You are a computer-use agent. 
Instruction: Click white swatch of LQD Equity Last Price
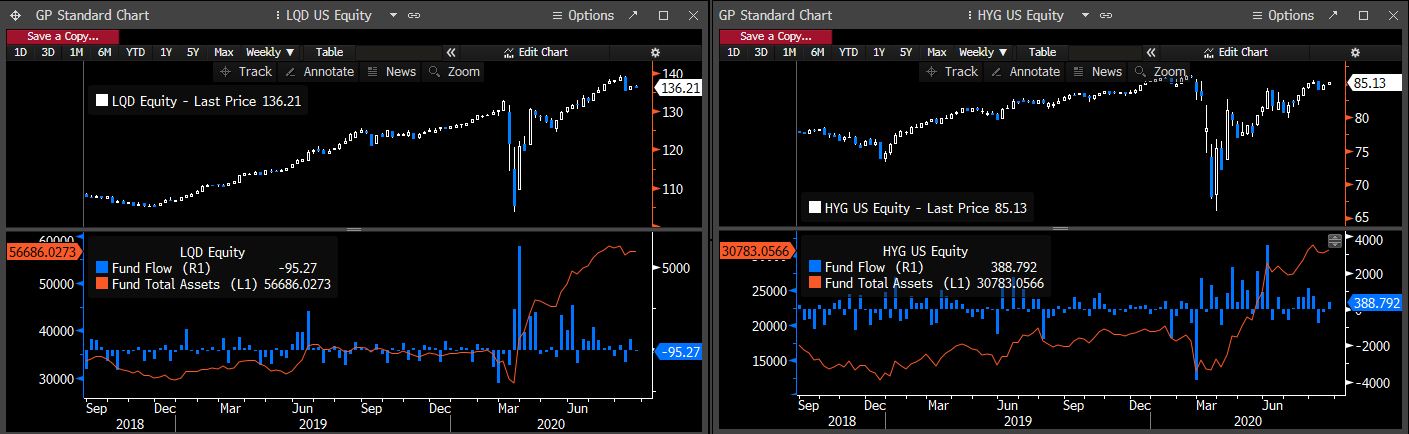tap(101, 100)
